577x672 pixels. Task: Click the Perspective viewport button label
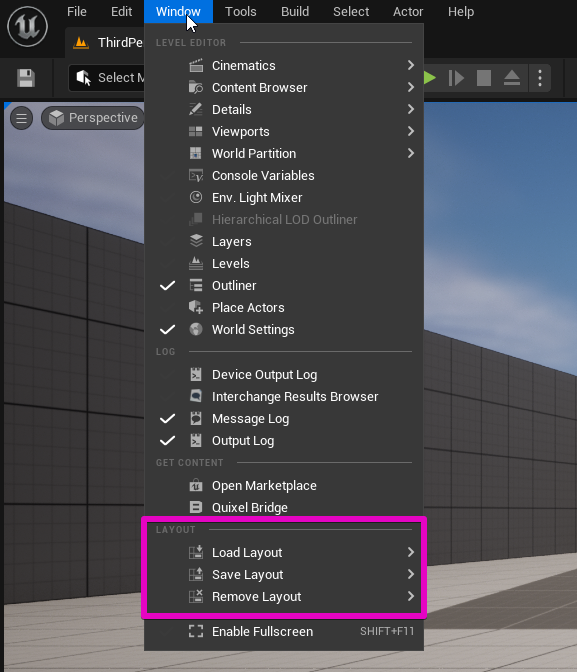pyautogui.click(x=103, y=118)
